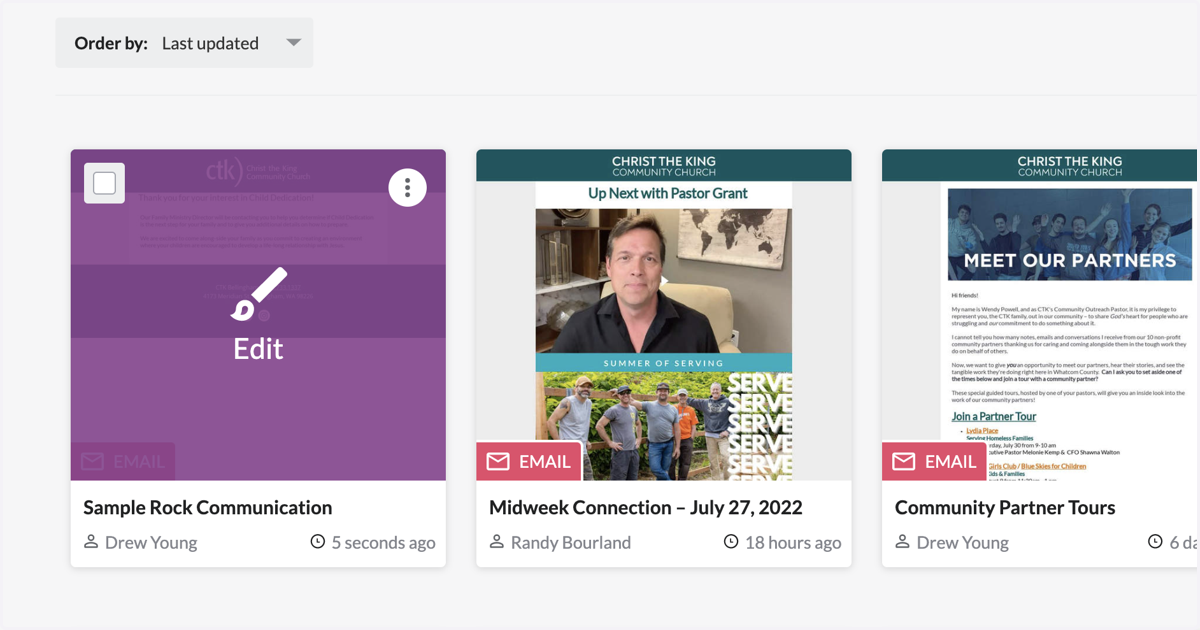Viewport: 1200px width, 630px height.
Task: Click the 18 hours ago timestamp
Action: coord(793,543)
